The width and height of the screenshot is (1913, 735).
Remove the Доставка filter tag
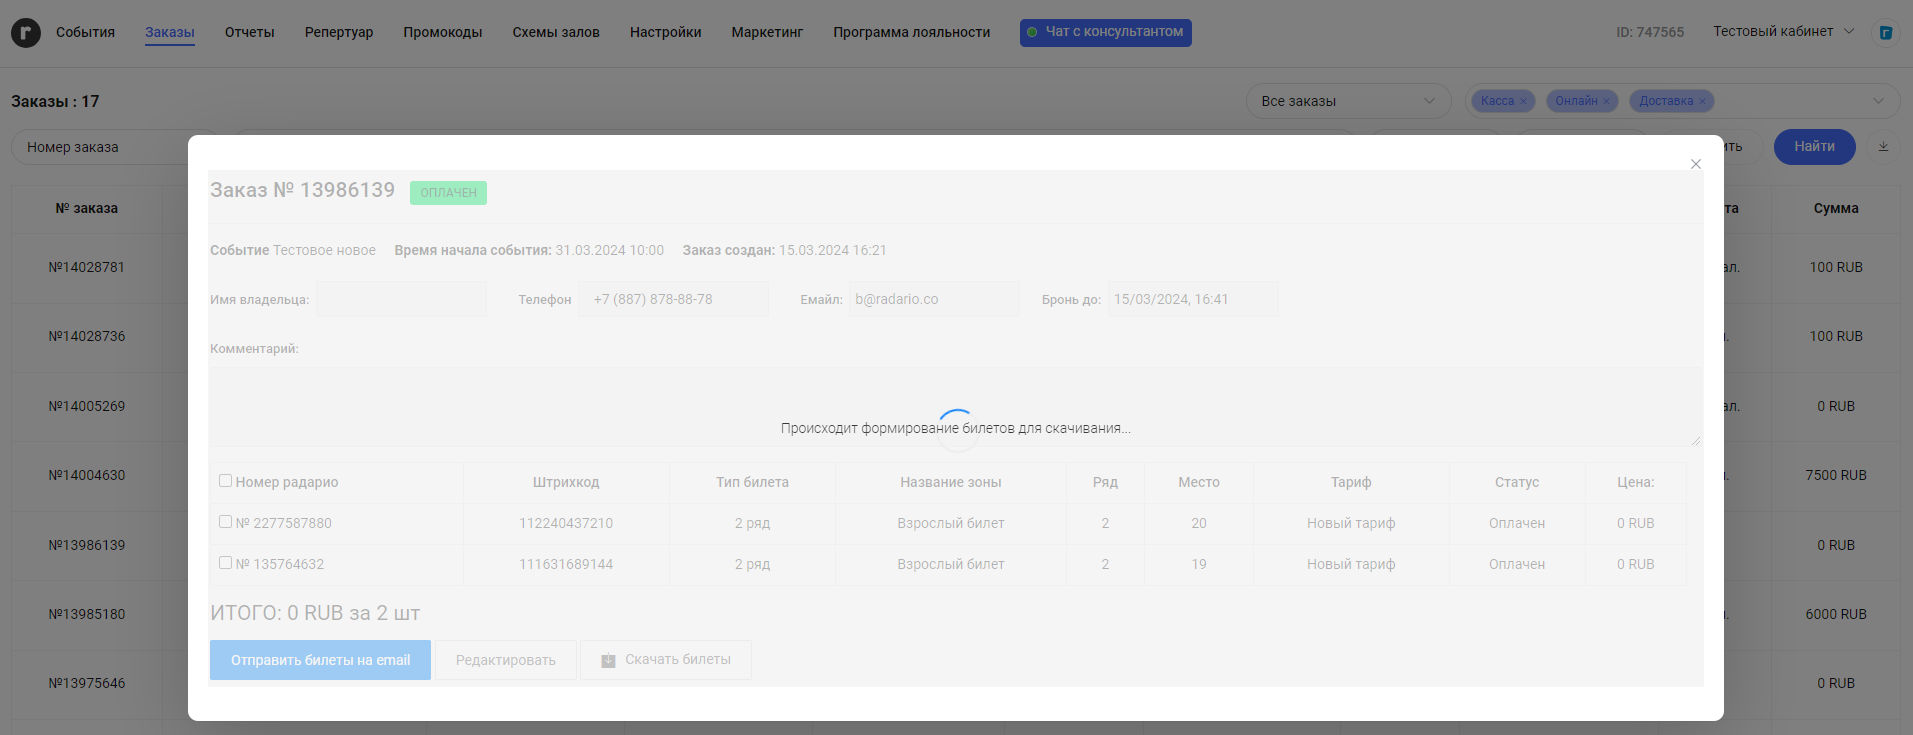1702,101
